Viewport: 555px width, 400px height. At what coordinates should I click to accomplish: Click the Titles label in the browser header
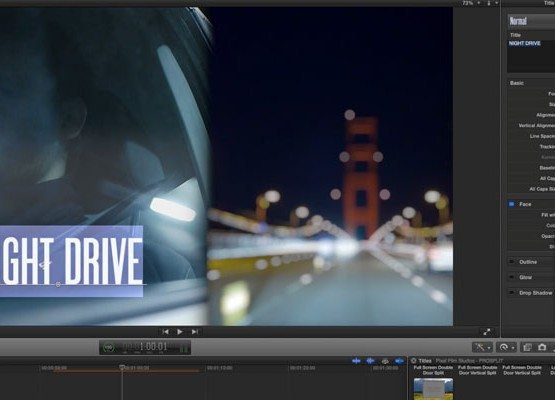pyautogui.click(x=425, y=361)
